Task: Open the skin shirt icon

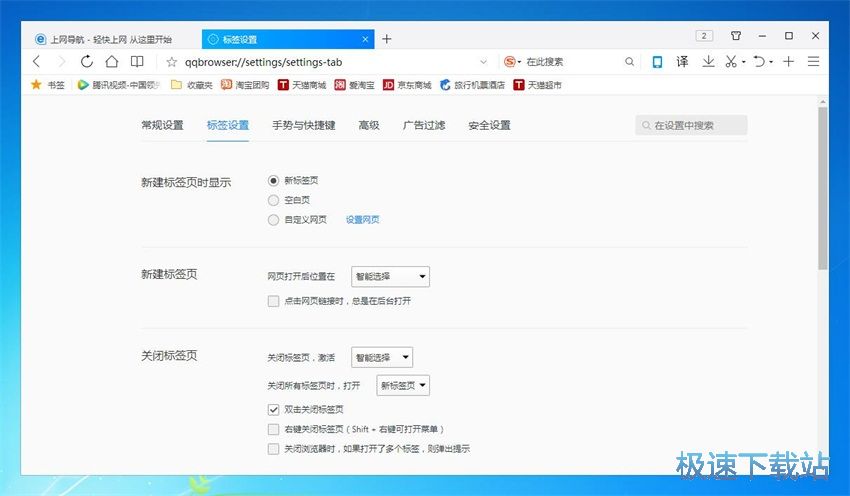Action: 736,36
